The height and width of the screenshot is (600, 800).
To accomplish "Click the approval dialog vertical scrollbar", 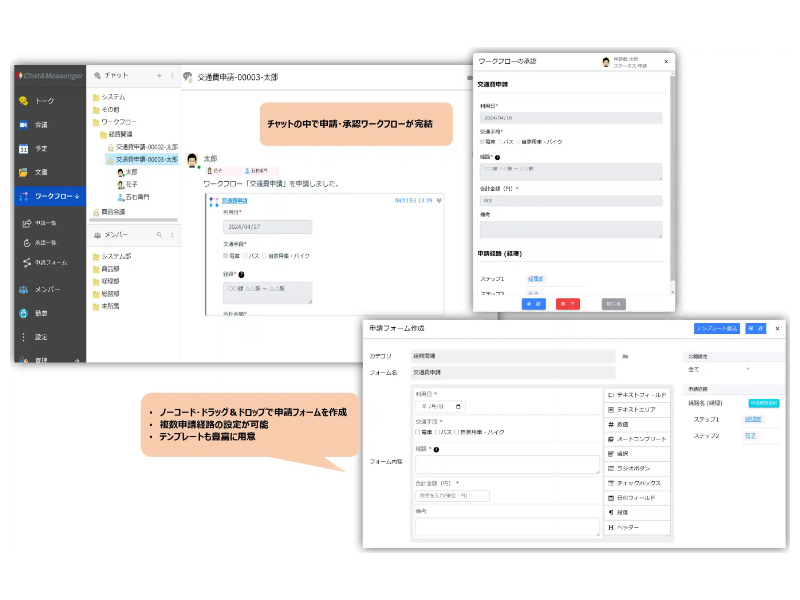I will pos(672,179).
